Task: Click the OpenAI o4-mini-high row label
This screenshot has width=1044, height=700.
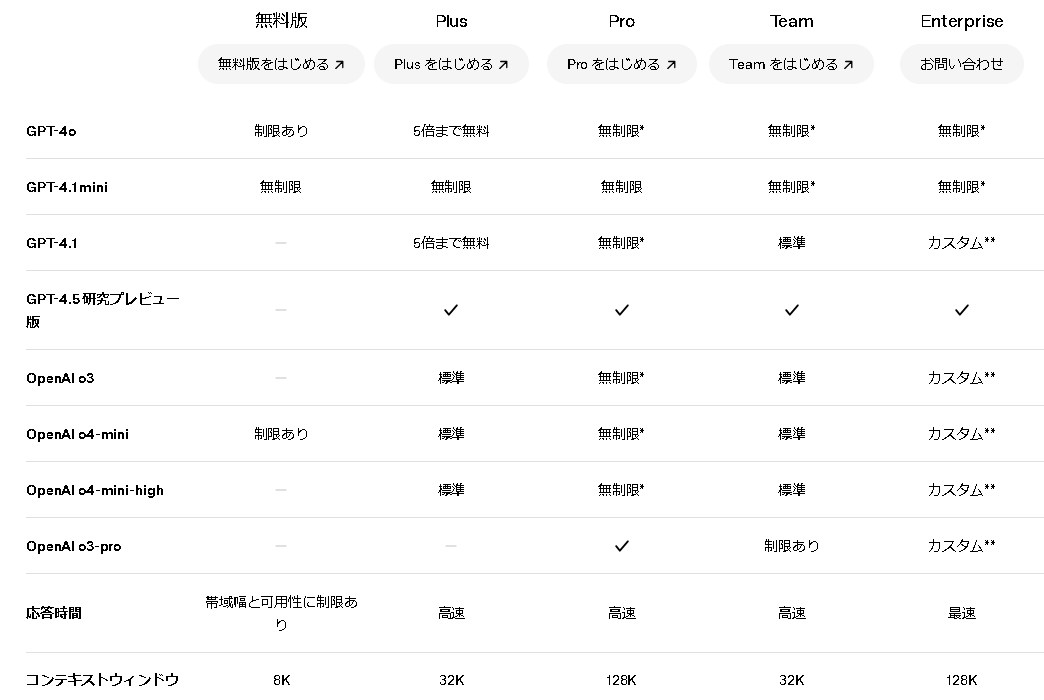Action: pos(95,490)
